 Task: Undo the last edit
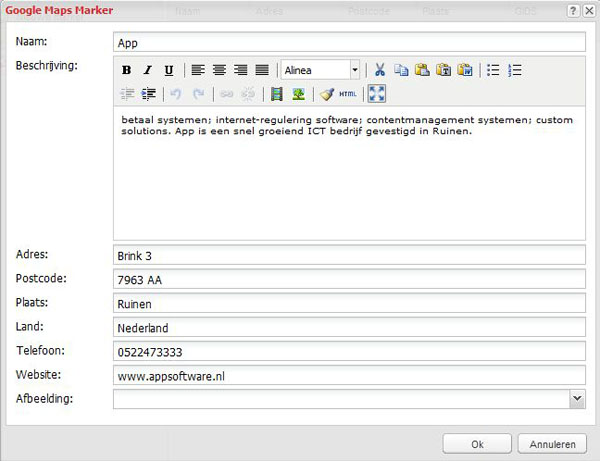176,94
